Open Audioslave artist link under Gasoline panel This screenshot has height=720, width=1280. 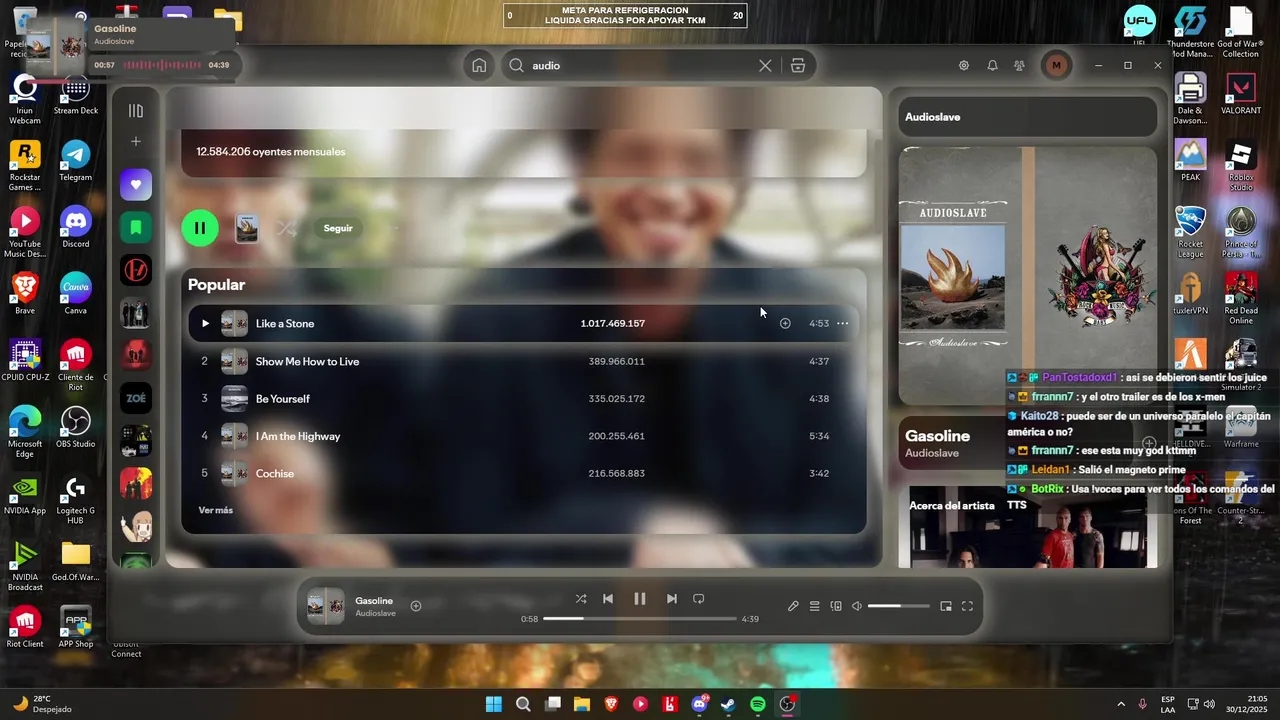[932, 453]
